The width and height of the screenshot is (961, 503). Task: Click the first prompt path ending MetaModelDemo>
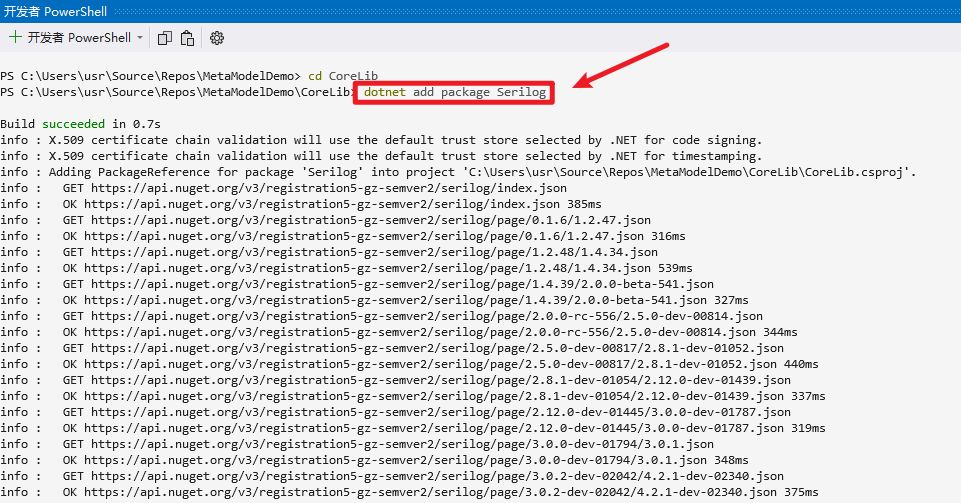[151, 76]
